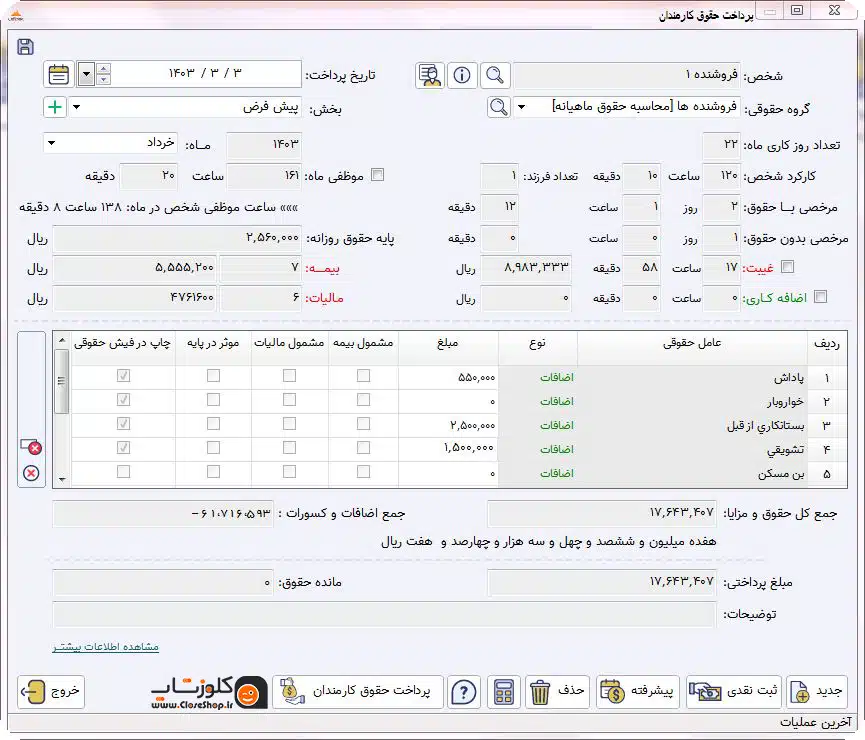Click the help question mark icon
The width and height of the screenshot is (865, 740).
(464, 691)
